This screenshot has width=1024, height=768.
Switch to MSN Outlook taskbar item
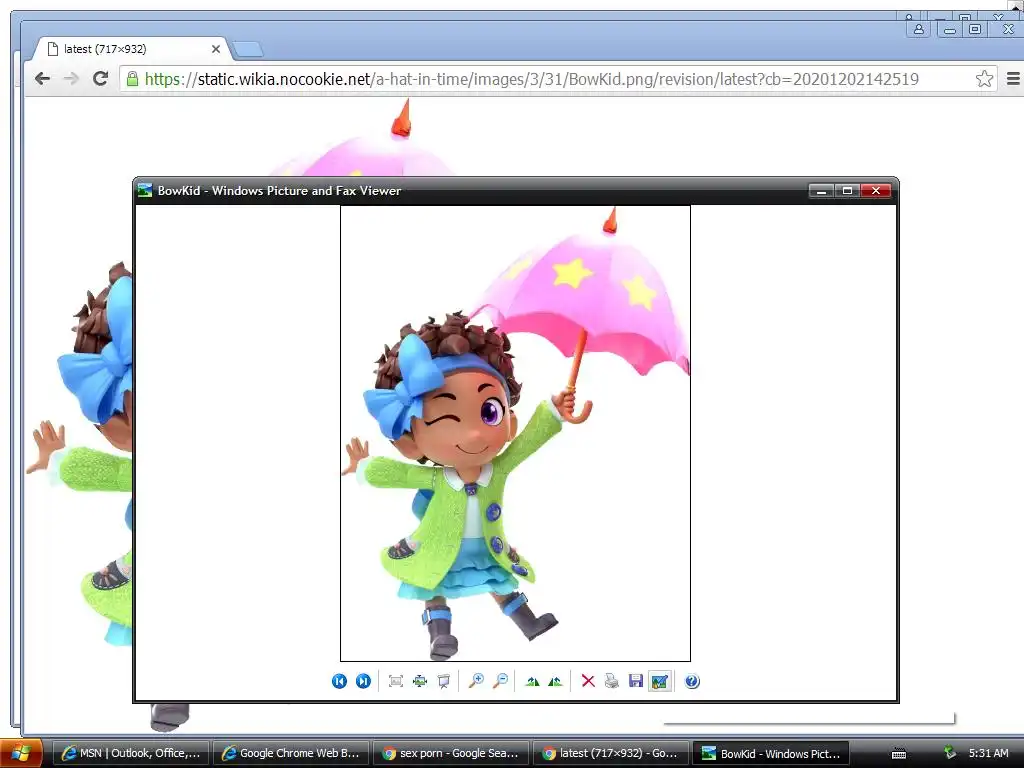tap(131, 753)
